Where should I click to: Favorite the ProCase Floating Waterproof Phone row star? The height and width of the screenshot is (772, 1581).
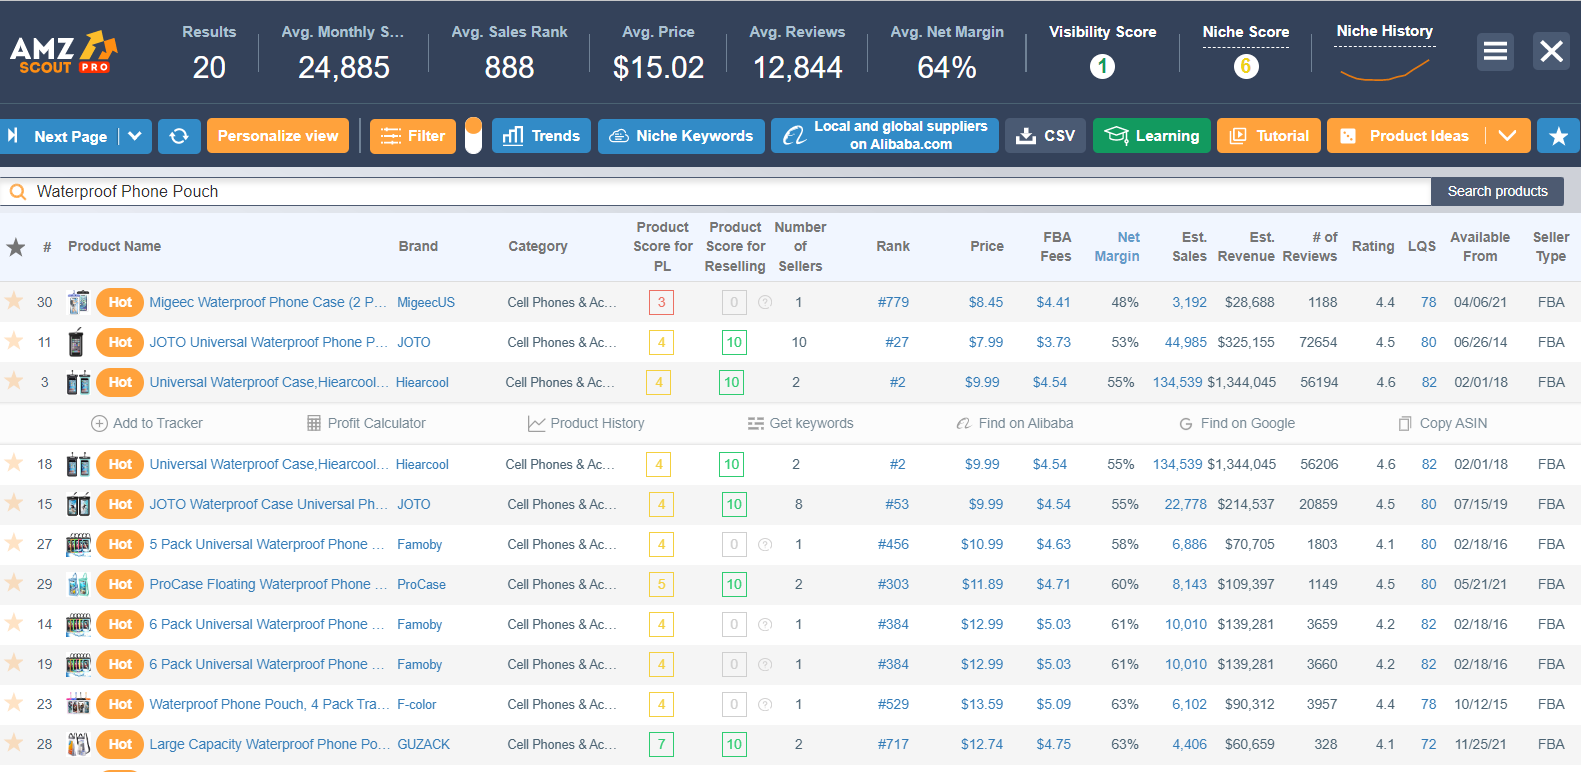click(14, 582)
